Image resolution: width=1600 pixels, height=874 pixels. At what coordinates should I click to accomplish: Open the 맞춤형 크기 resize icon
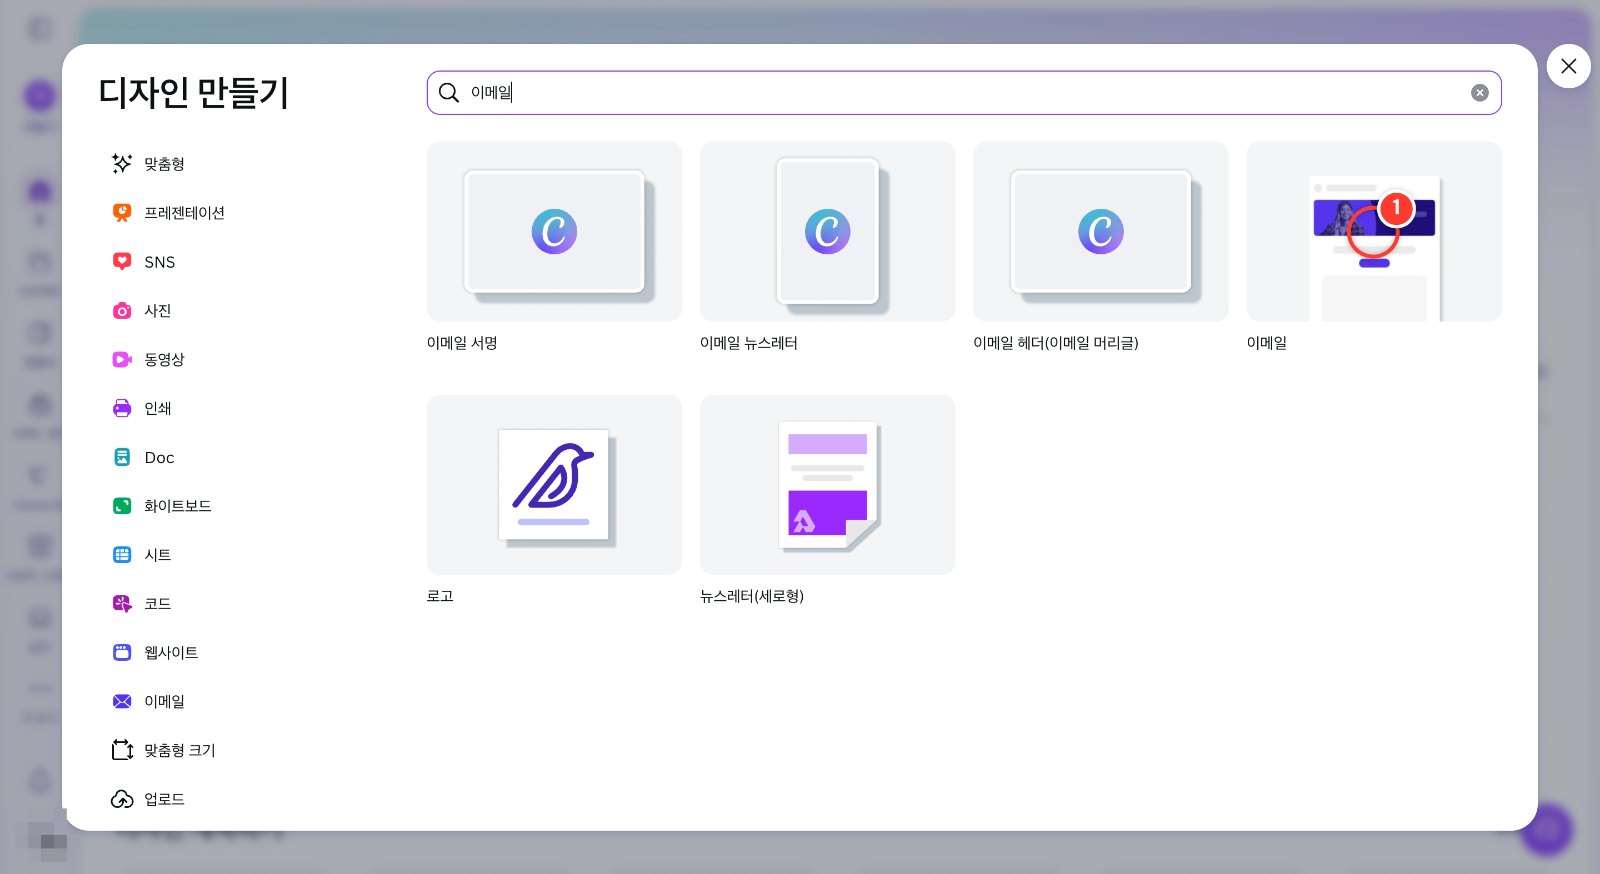(122, 750)
